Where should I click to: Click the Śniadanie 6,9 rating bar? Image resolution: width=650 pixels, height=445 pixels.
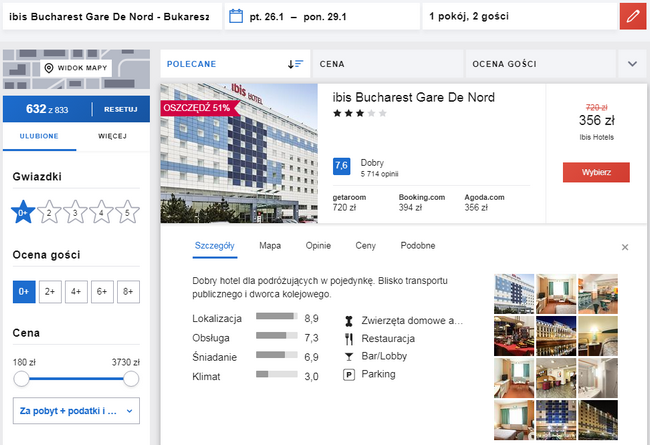coord(276,355)
